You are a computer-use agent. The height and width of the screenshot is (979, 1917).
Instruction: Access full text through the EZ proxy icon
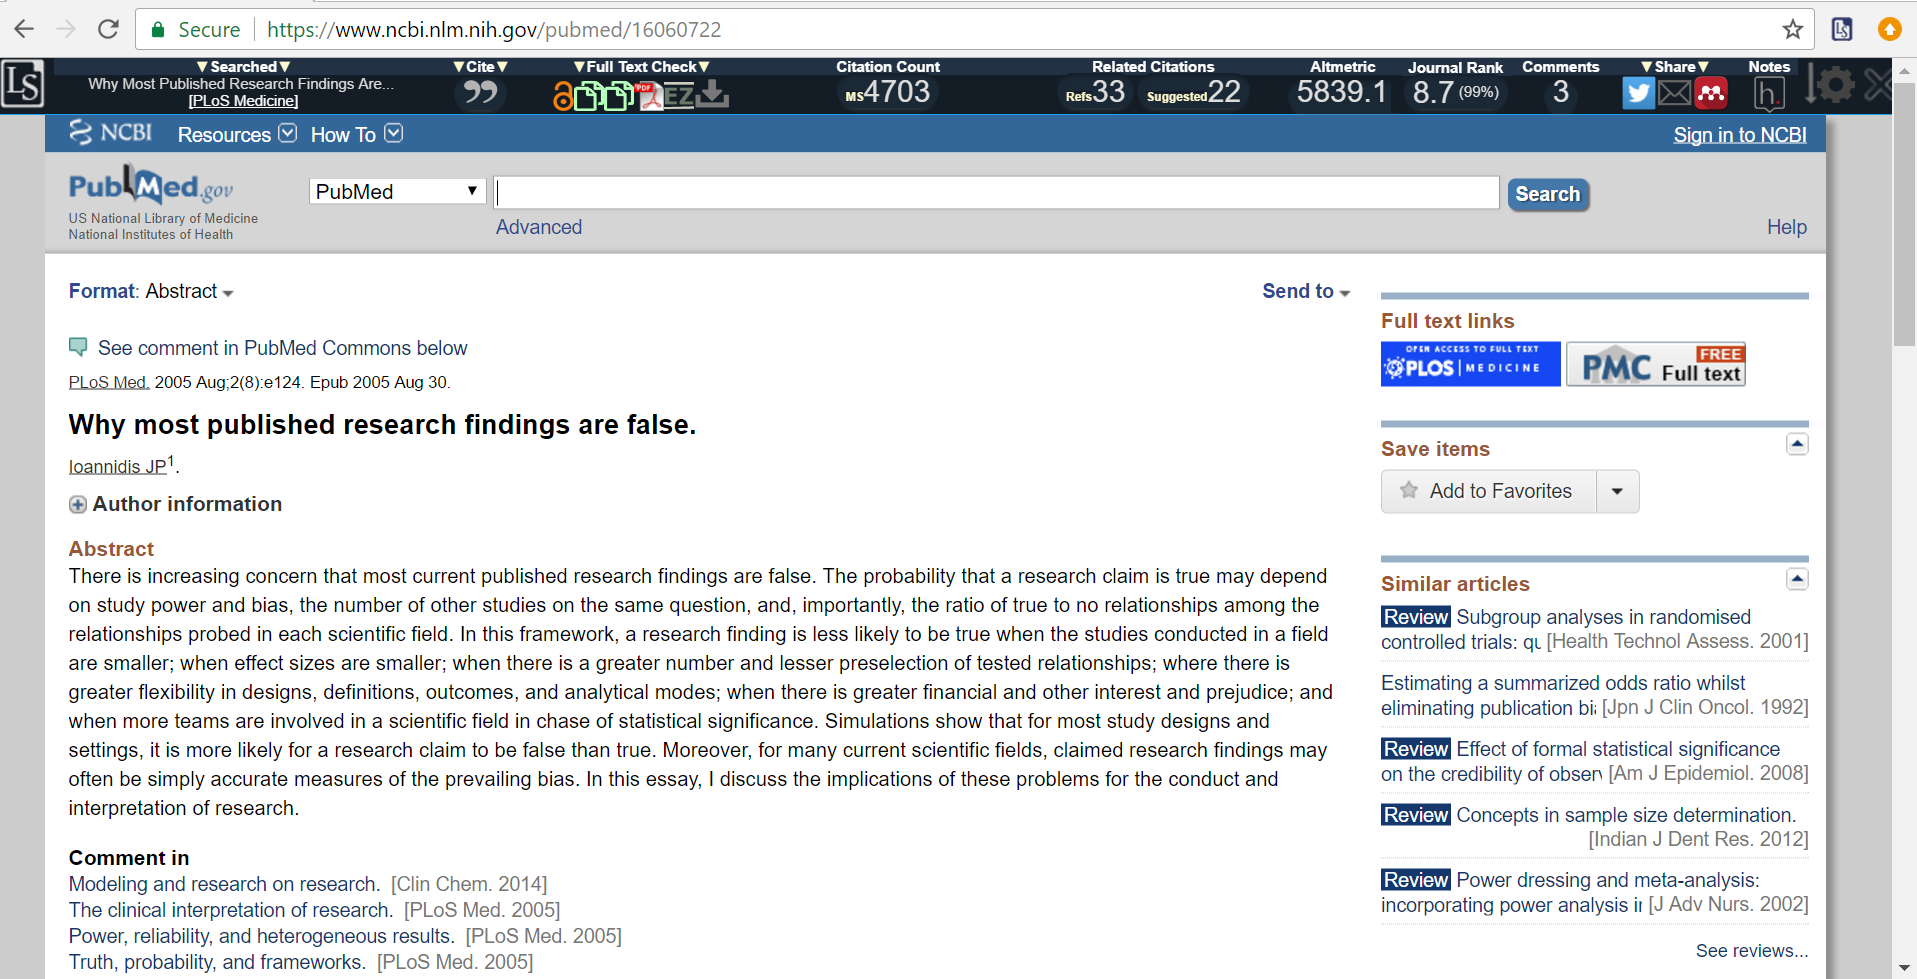(680, 96)
